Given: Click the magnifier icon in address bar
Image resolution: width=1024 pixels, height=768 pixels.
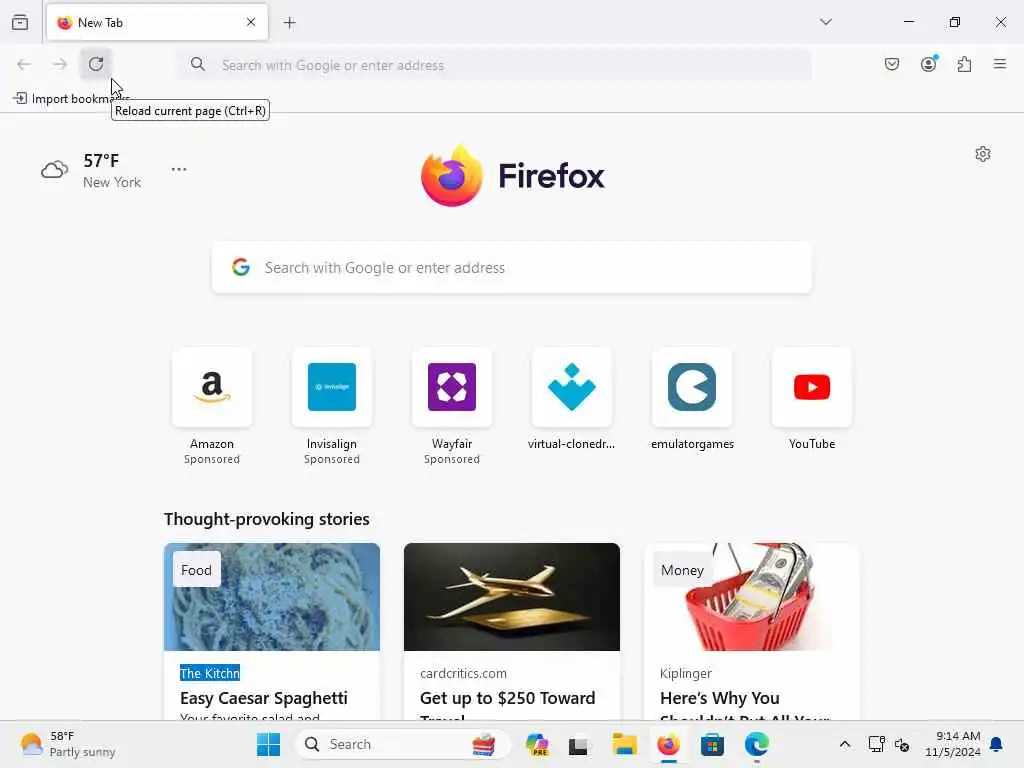Looking at the screenshot, I should pyautogui.click(x=197, y=64).
